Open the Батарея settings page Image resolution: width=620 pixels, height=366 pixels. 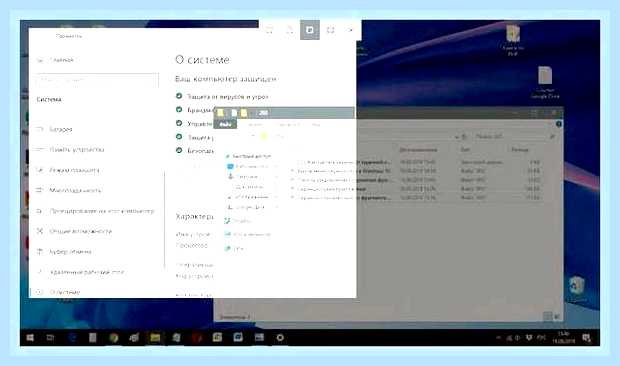point(61,129)
